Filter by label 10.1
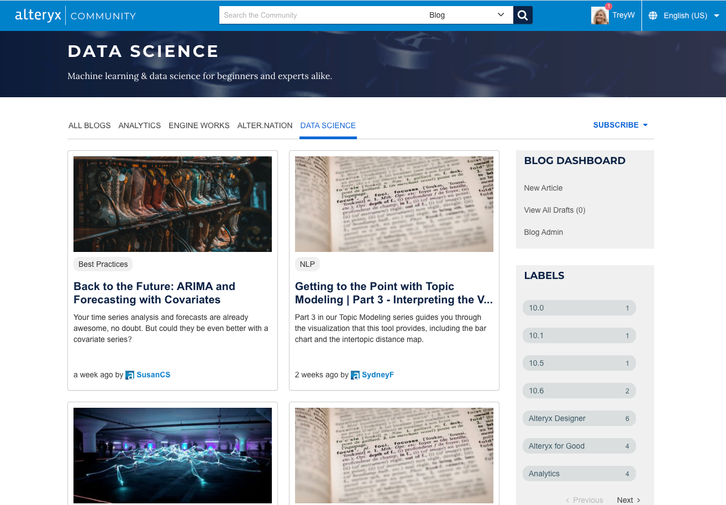This screenshot has width=726, height=505. pyautogui.click(x=579, y=336)
